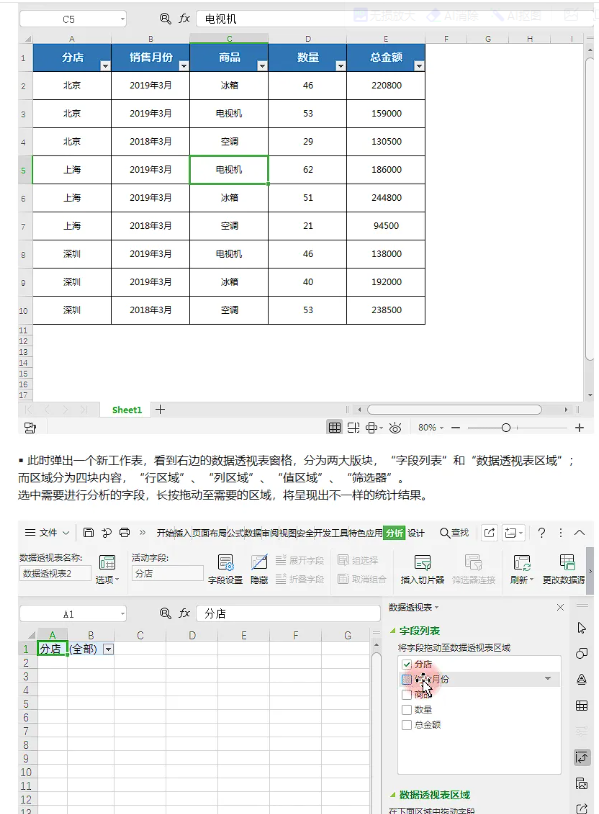Viewport: 599px width, 814px height.
Task: Click the zoom in plus icon
Action: tap(579, 428)
